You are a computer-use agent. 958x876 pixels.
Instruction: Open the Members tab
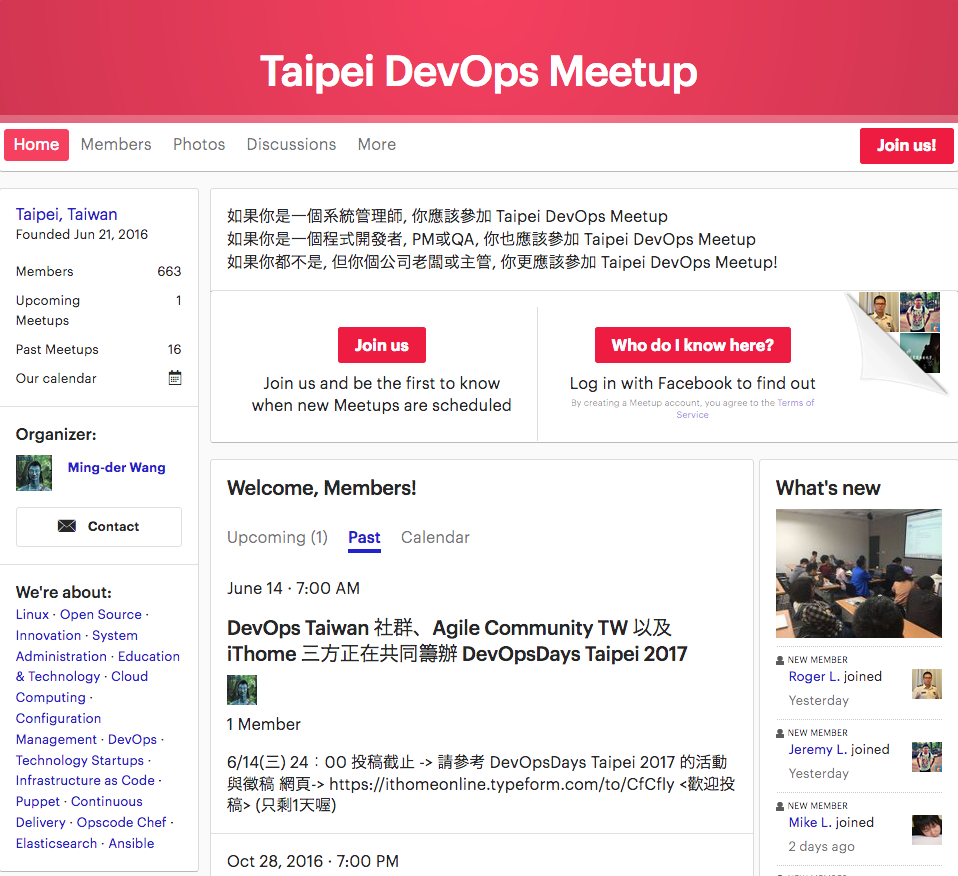pyautogui.click(x=116, y=145)
